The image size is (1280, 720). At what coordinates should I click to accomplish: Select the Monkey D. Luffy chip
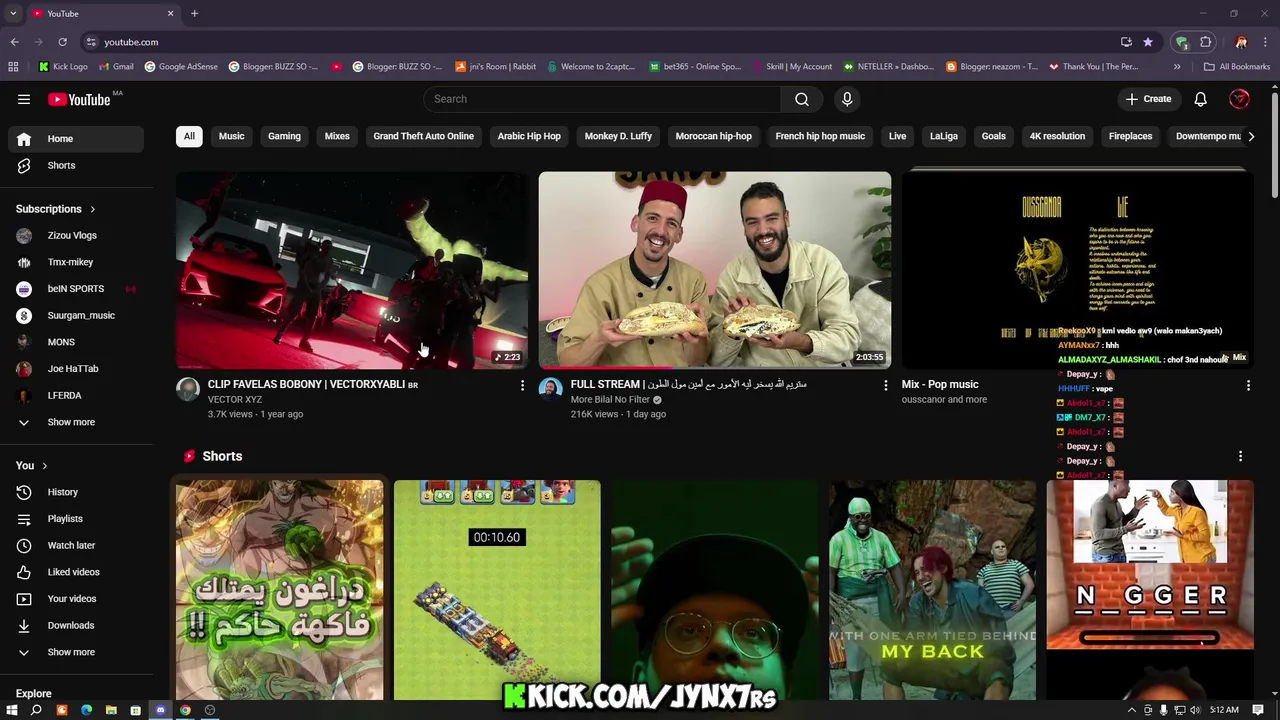[x=618, y=136]
